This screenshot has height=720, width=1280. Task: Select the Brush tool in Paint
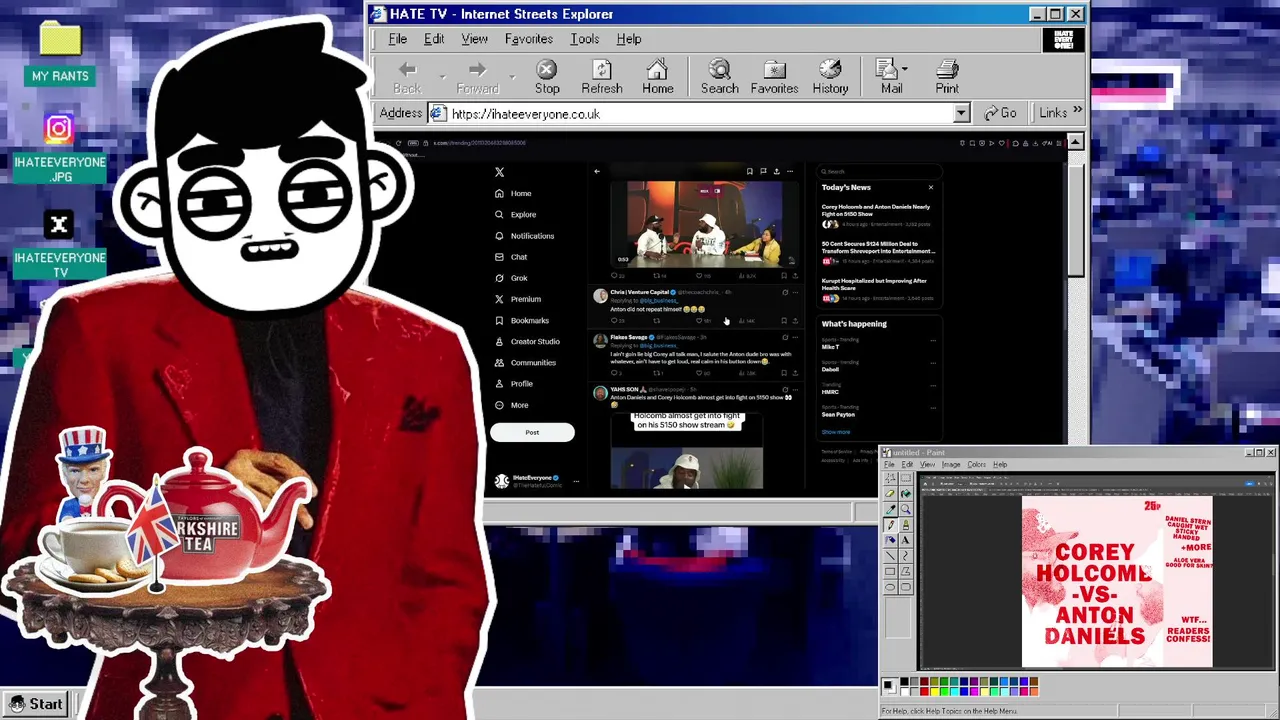point(906,525)
